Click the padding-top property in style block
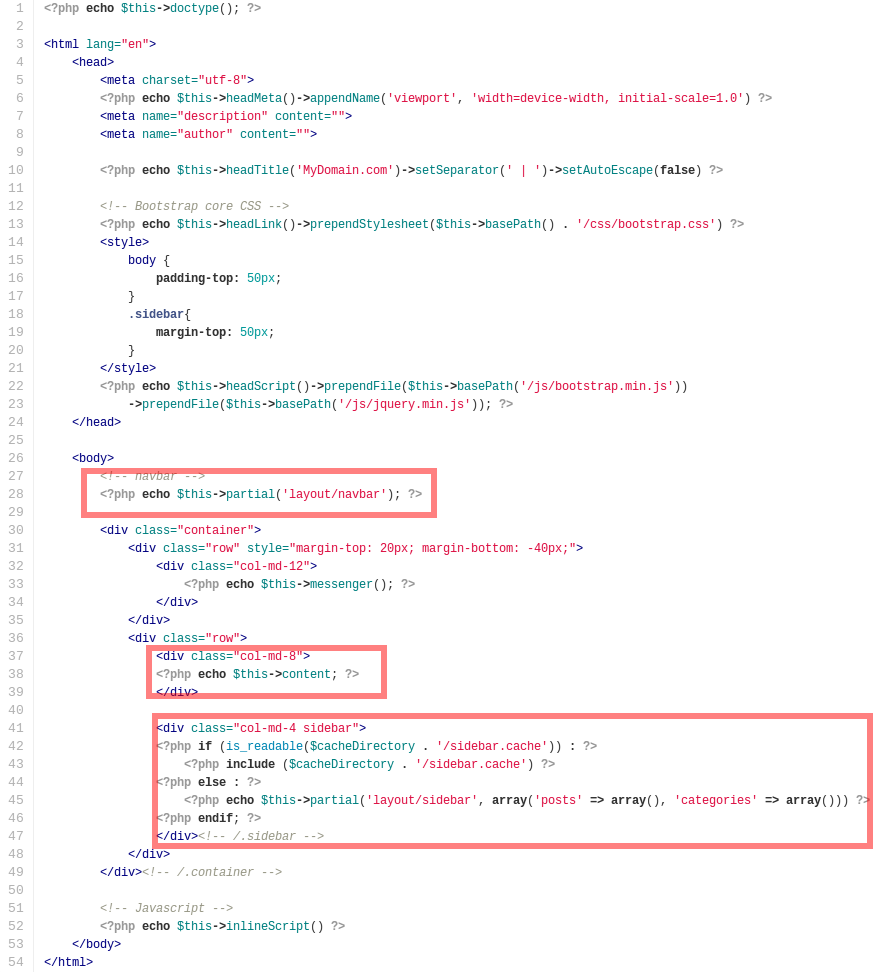This screenshot has height=972, width=882. [x=197, y=279]
